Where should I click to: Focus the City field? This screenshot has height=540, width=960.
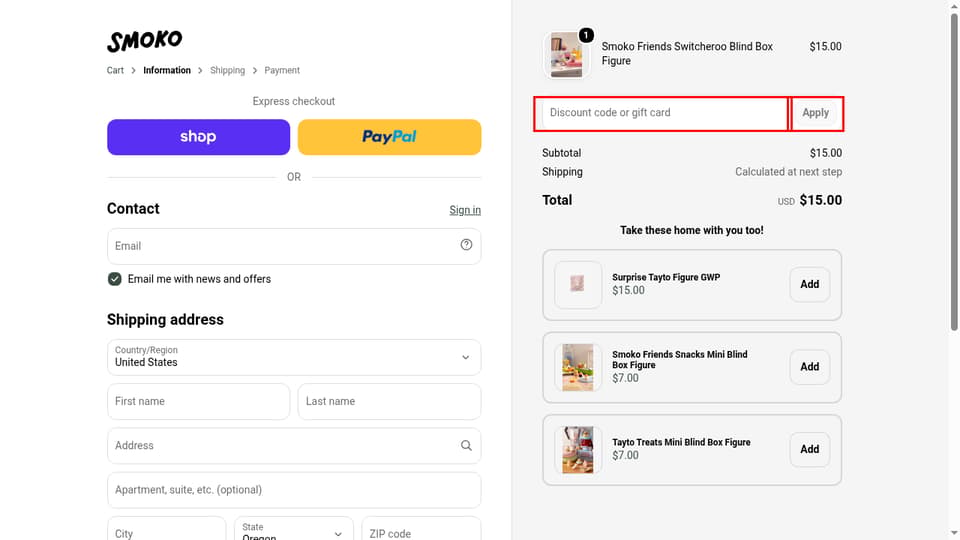pos(167,530)
